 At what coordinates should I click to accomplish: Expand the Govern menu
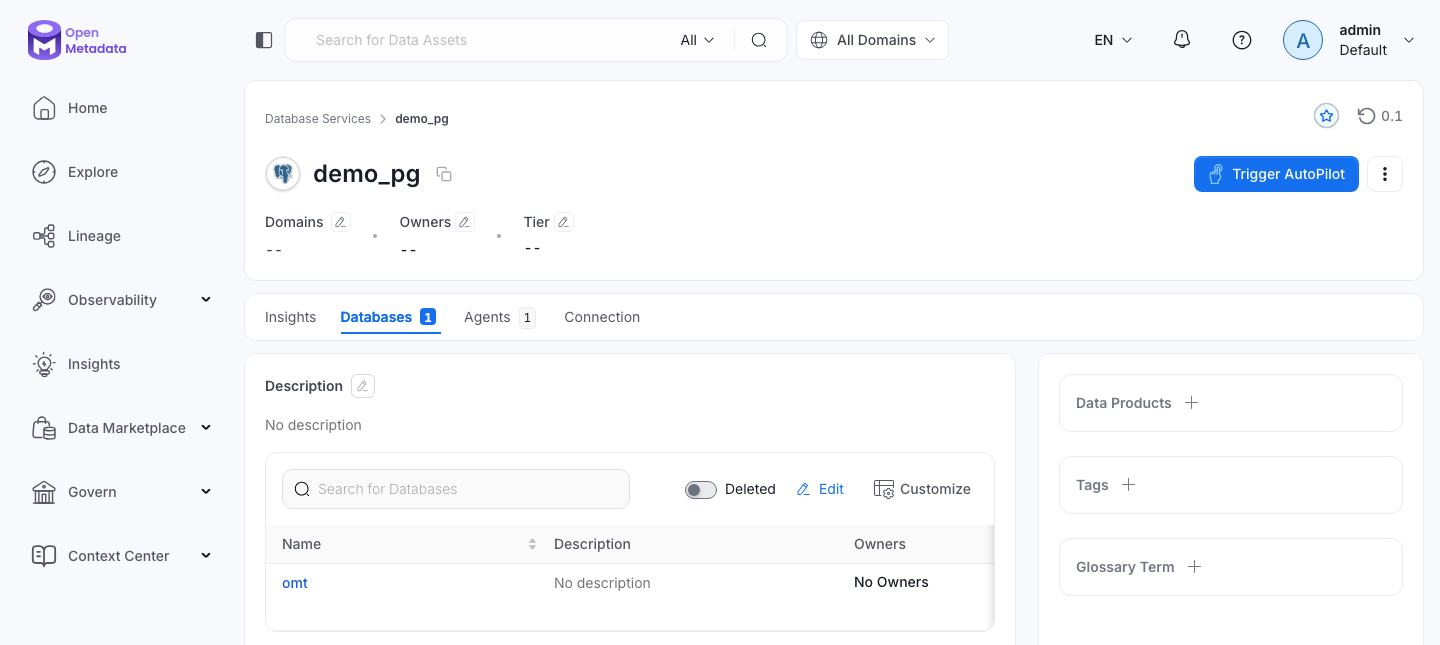click(206, 492)
